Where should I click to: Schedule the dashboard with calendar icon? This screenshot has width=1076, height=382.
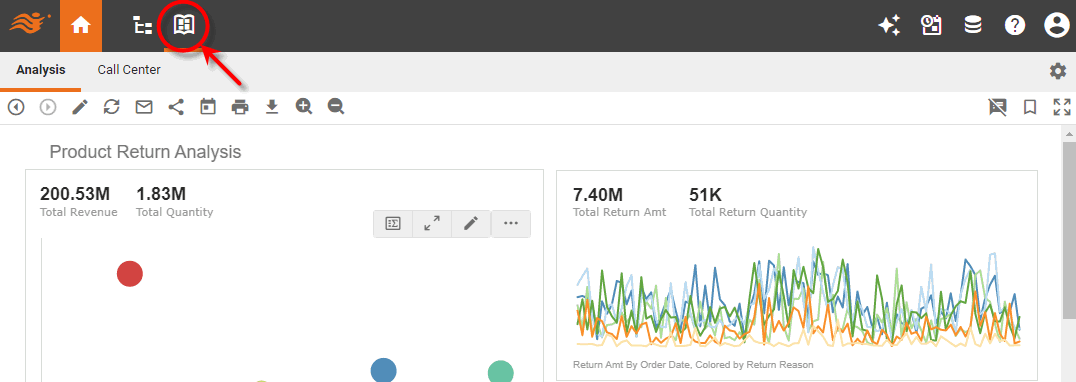(x=208, y=107)
